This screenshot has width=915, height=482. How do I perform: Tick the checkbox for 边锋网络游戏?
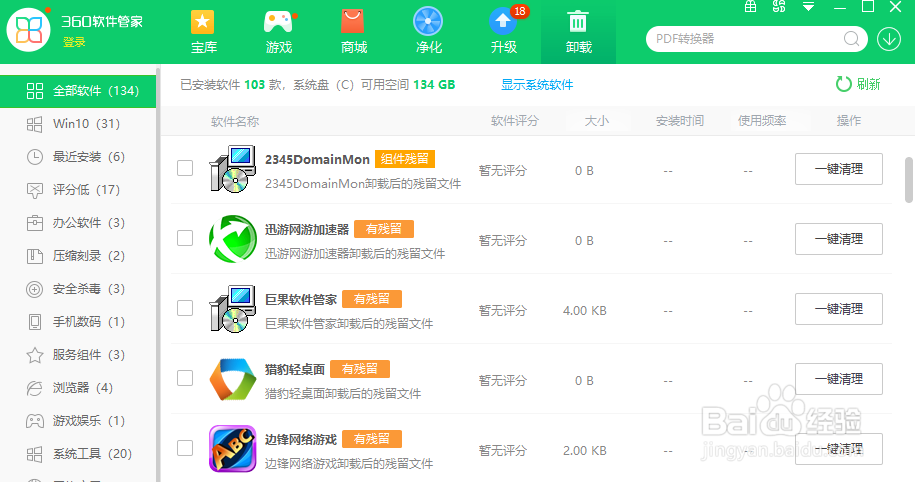click(185, 448)
